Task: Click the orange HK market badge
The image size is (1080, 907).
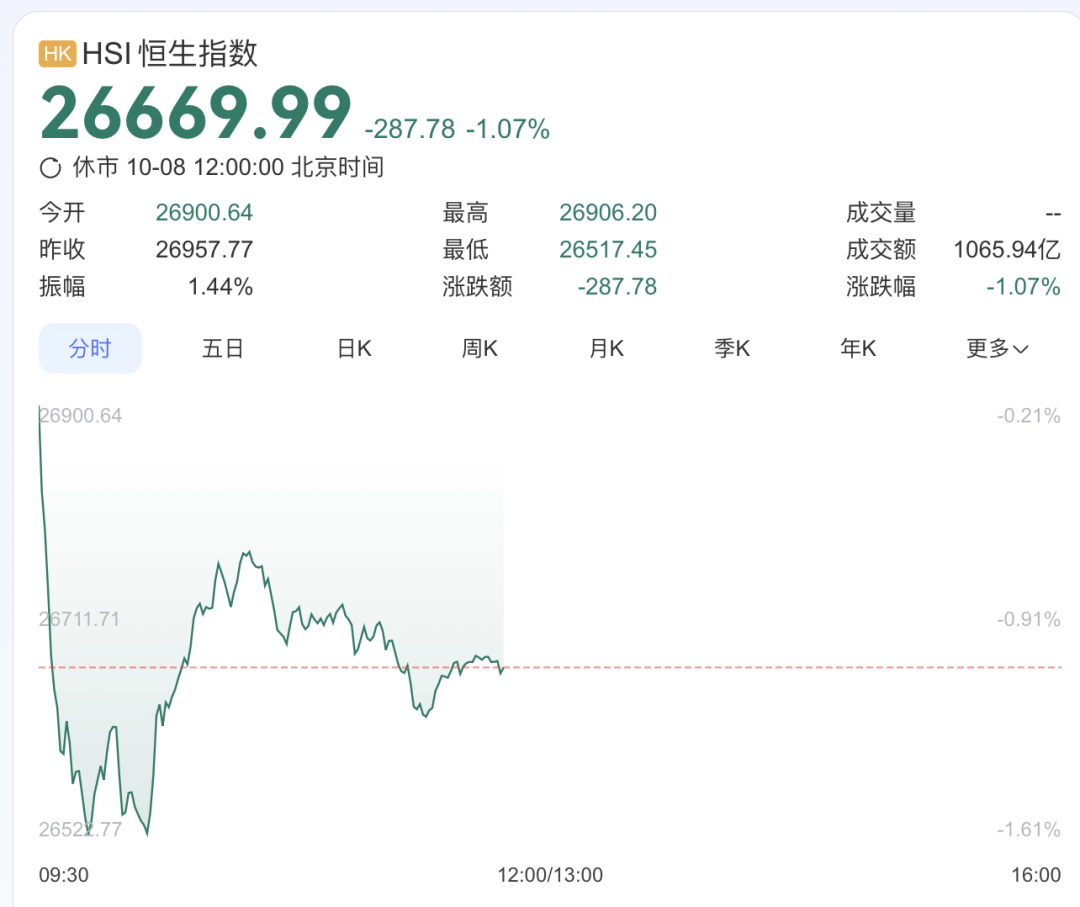Action: (x=57, y=54)
